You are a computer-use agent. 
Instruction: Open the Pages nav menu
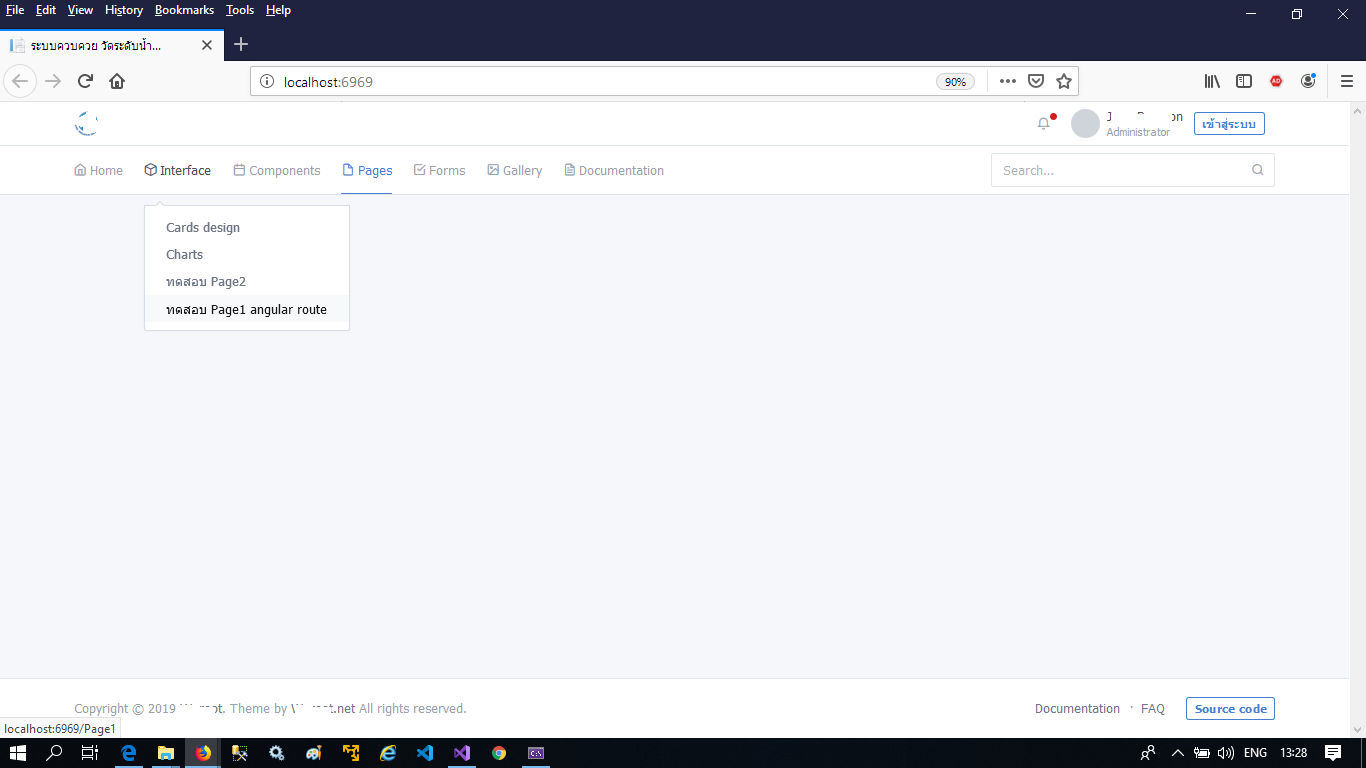[x=367, y=170]
